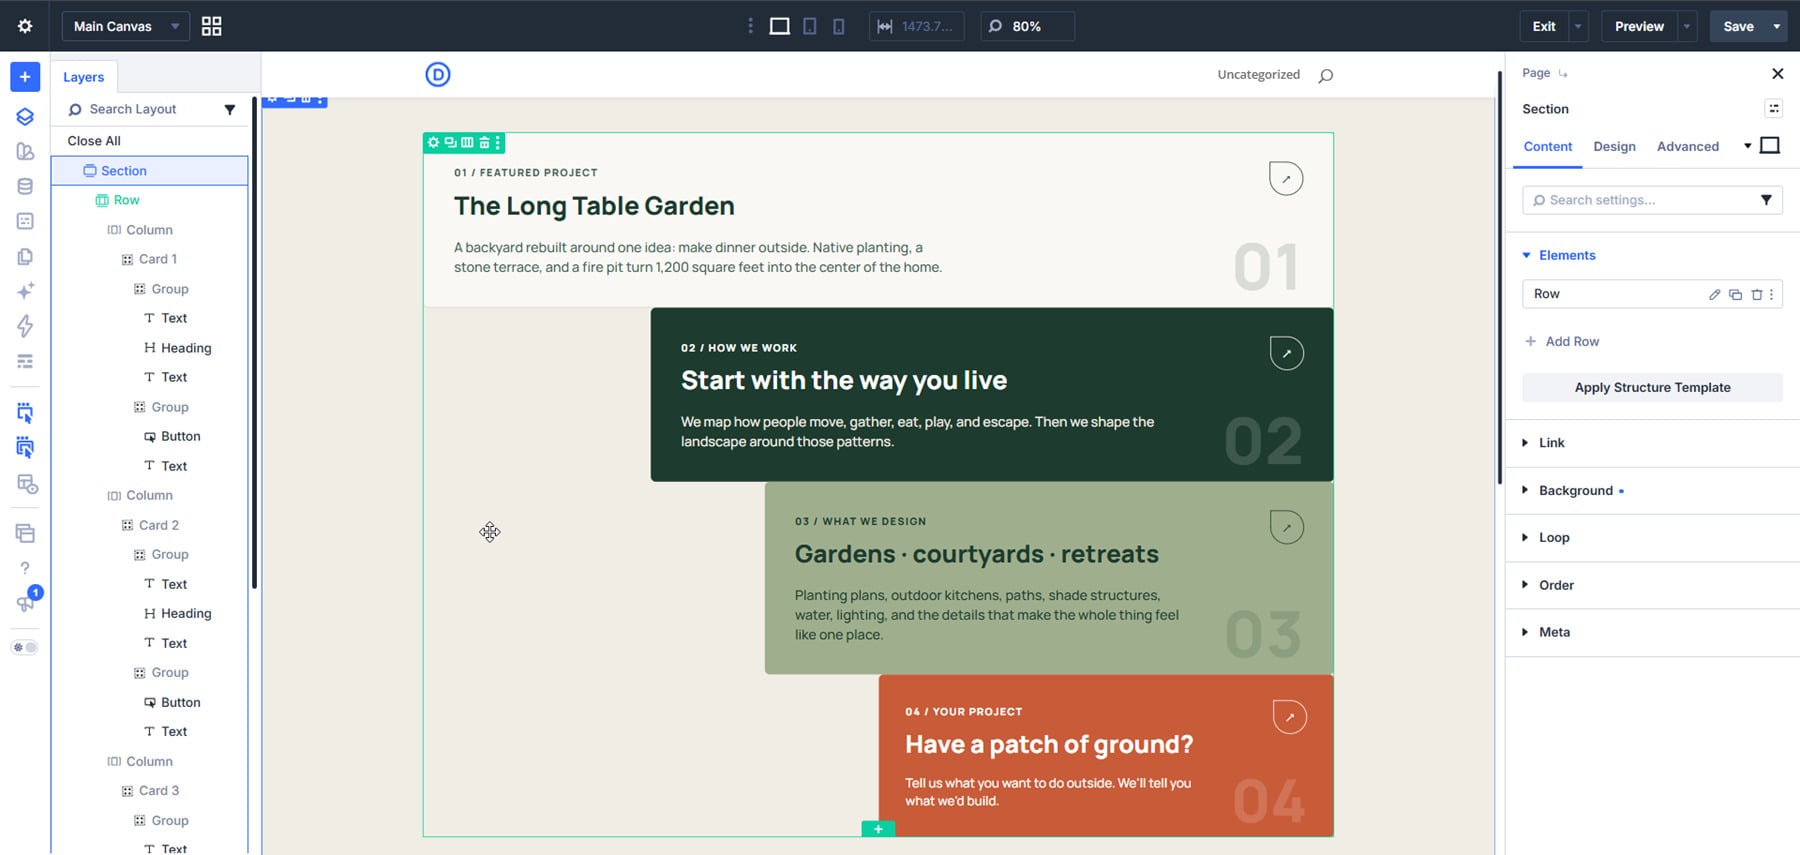Click the database icon in left sidebar
The width and height of the screenshot is (1800, 855).
pyautogui.click(x=25, y=186)
